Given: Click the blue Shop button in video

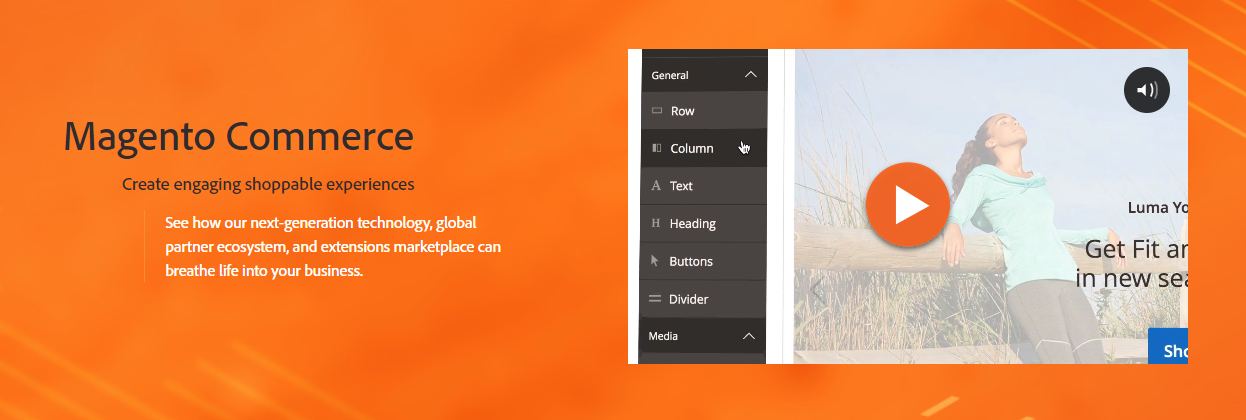Looking at the screenshot, I should point(1168,346).
